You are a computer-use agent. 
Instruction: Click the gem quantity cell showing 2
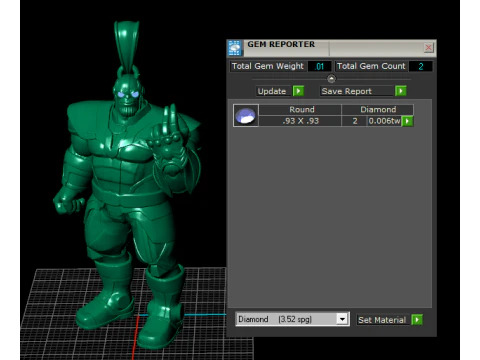(355, 121)
